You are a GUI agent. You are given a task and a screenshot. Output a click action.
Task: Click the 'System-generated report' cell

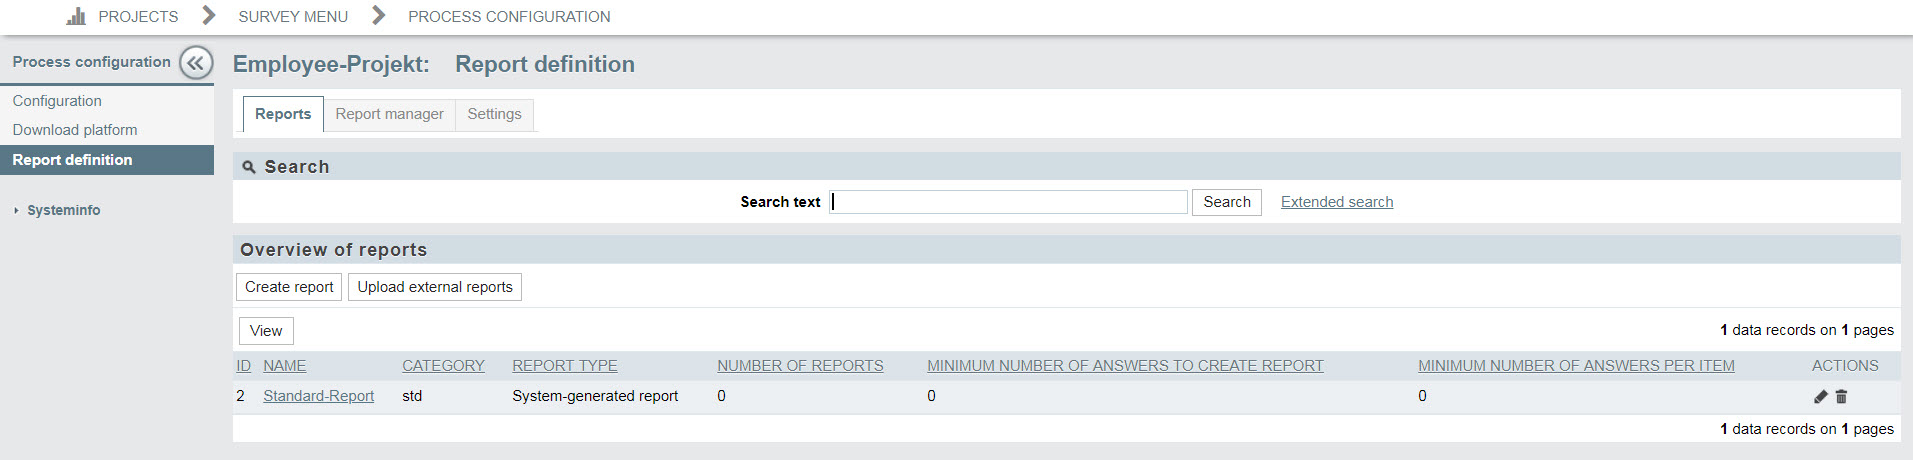[595, 396]
